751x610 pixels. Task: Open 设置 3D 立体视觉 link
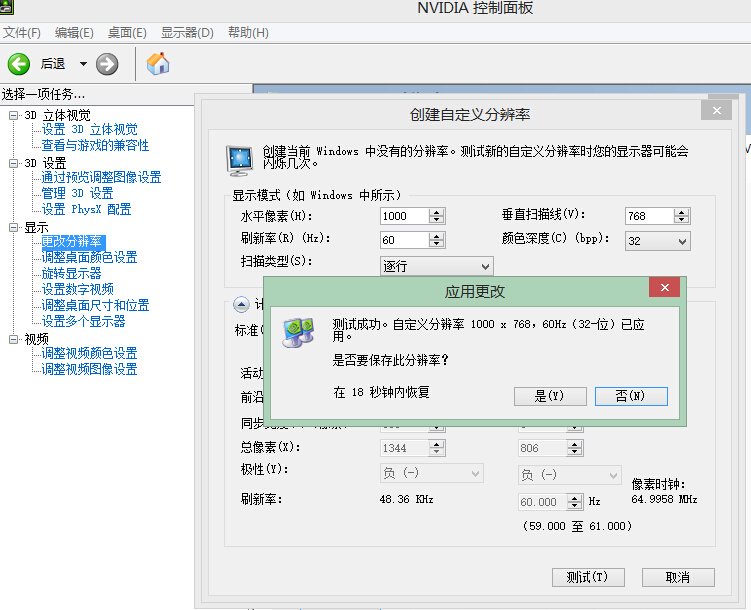pyautogui.click(x=90, y=129)
